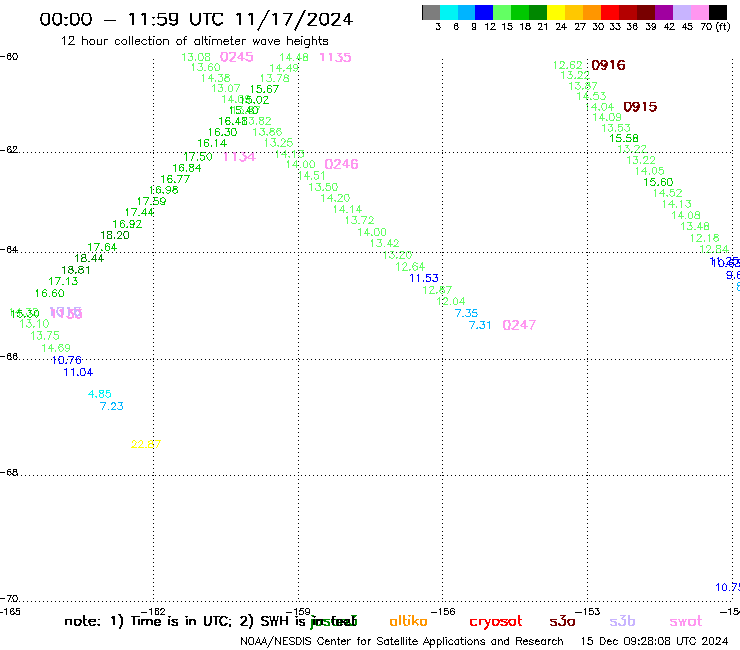Select the cyan legend color swatch
The height and width of the screenshot is (650, 740).
click(449, 12)
